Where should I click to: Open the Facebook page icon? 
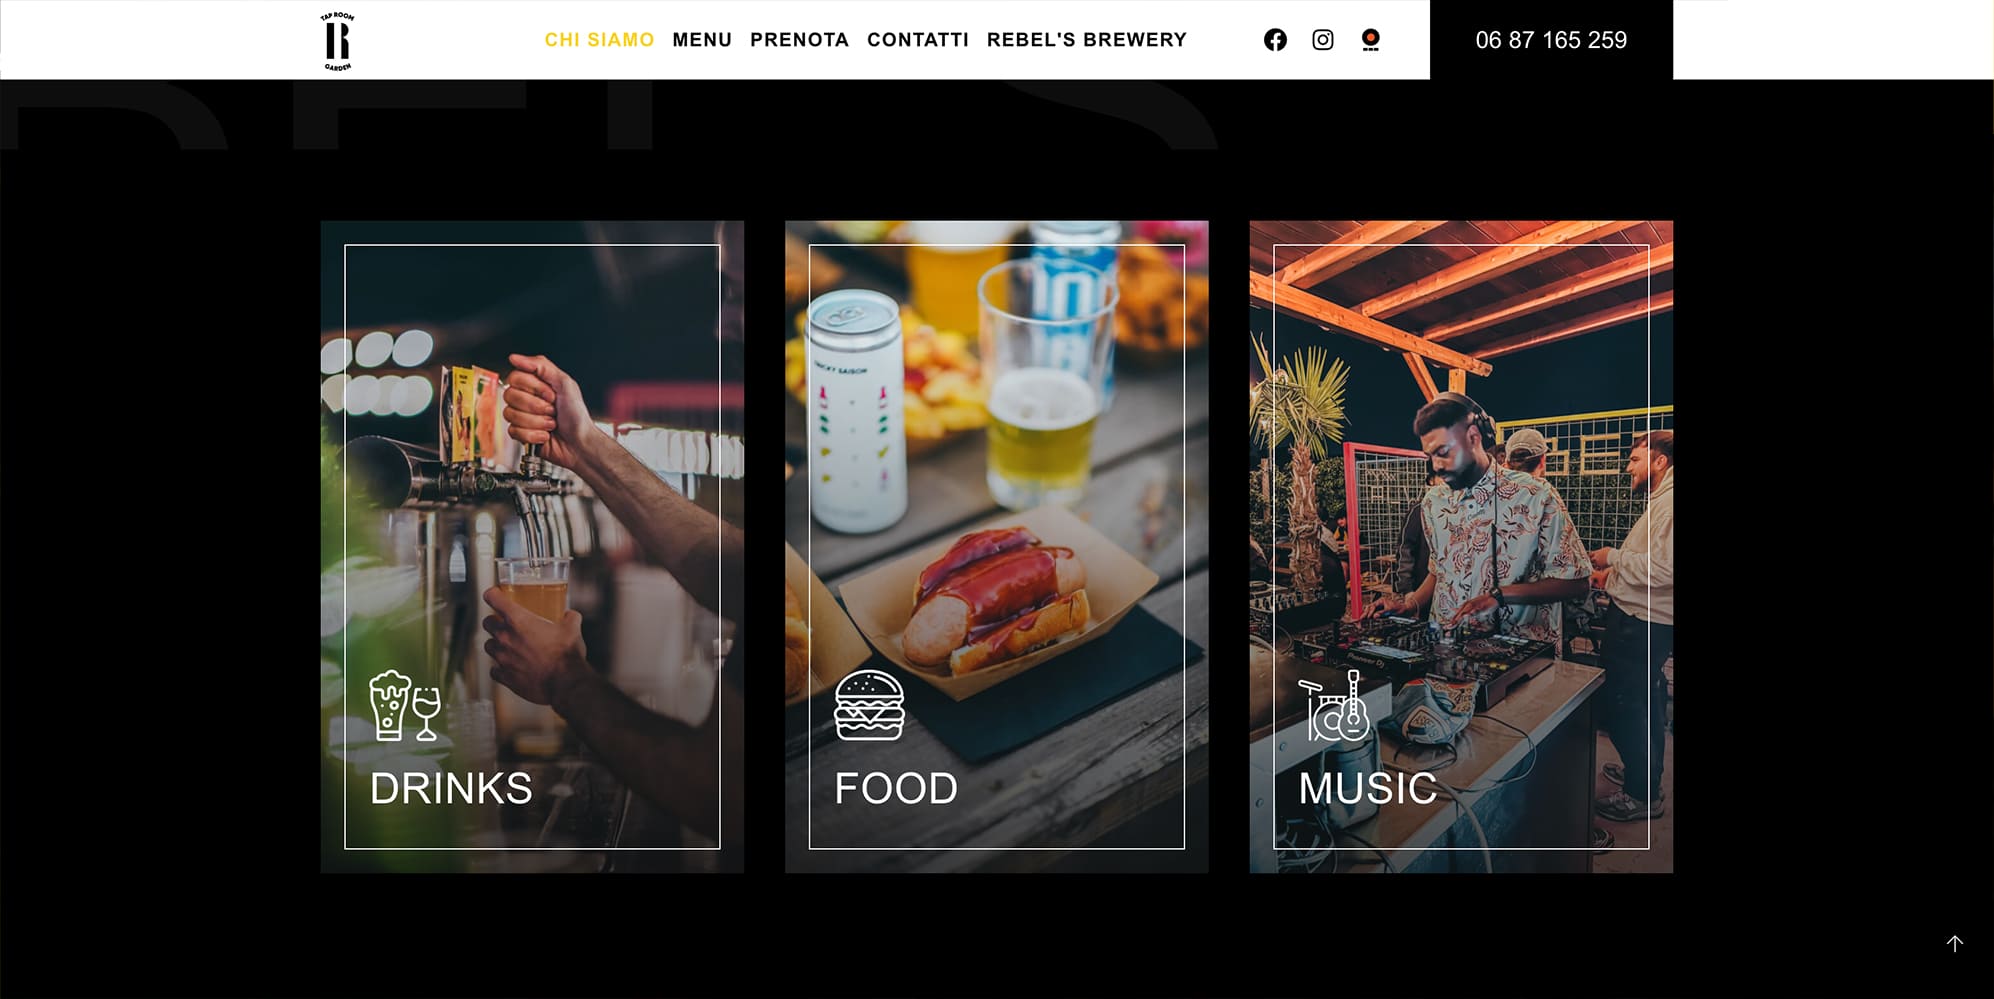coord(1275,40)
